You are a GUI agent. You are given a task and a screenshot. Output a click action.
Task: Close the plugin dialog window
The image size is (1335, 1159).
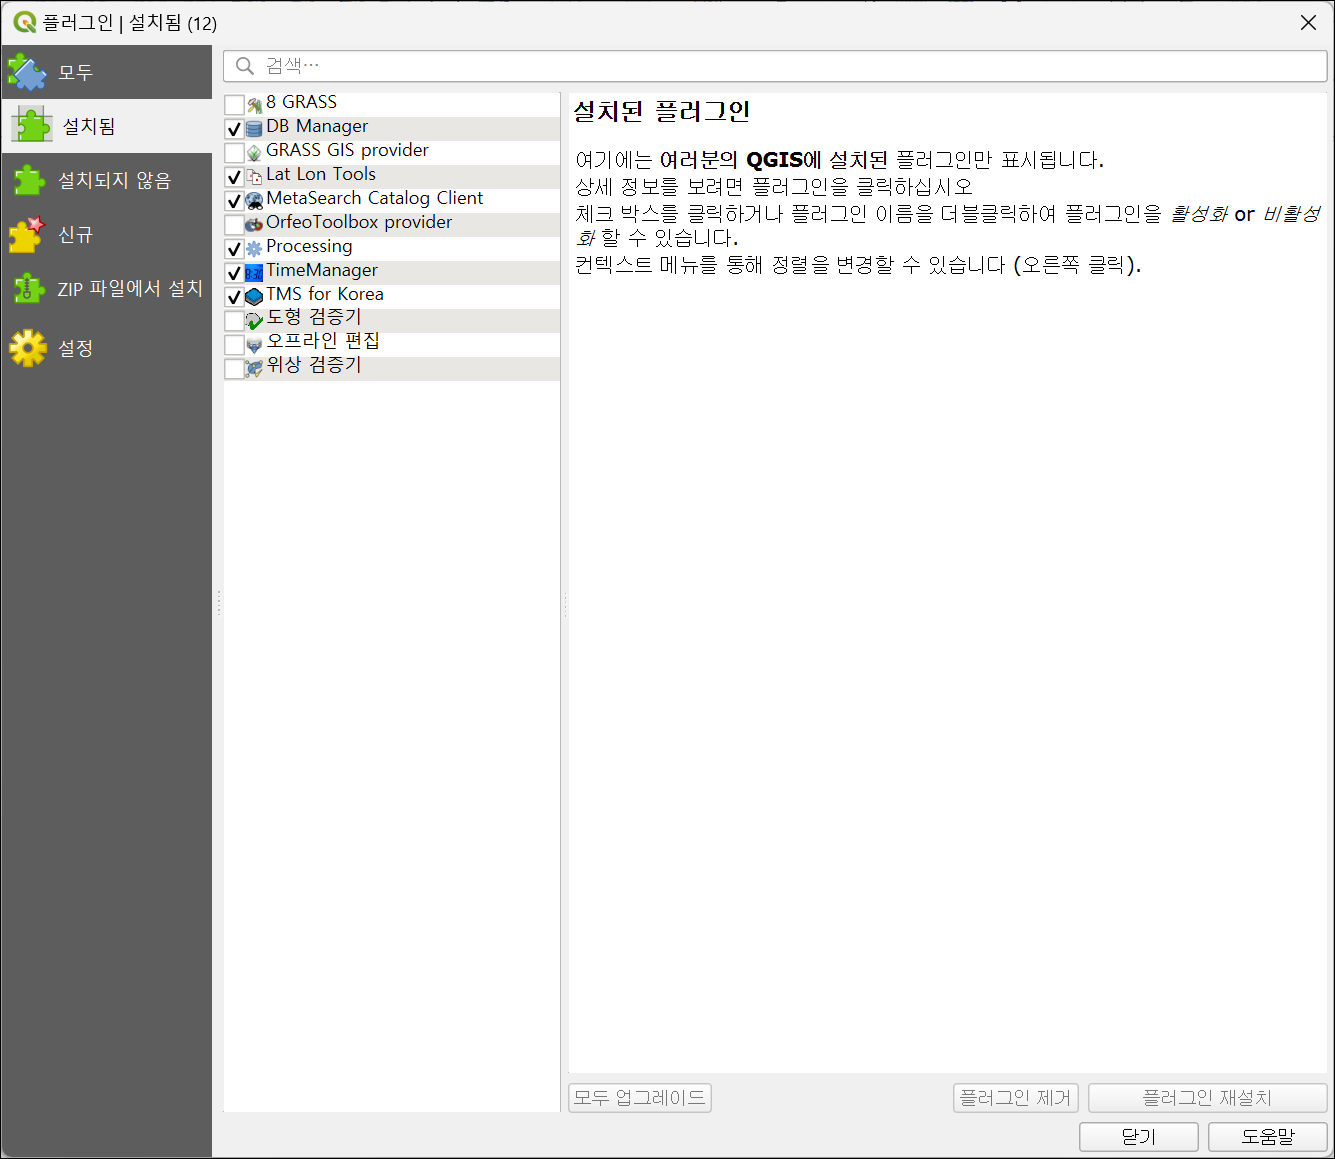[x=1308, y=22]
